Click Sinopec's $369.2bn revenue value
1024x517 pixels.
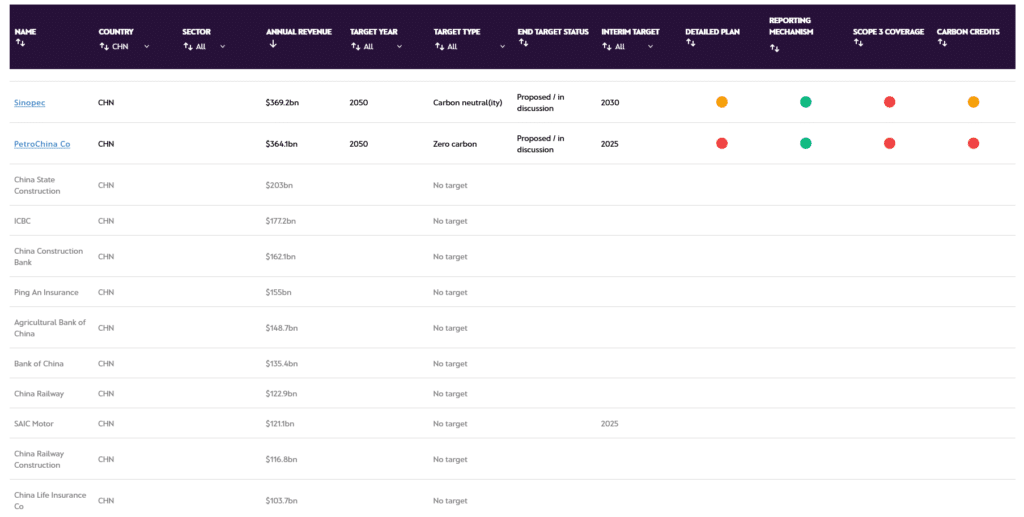pos(282,102)
